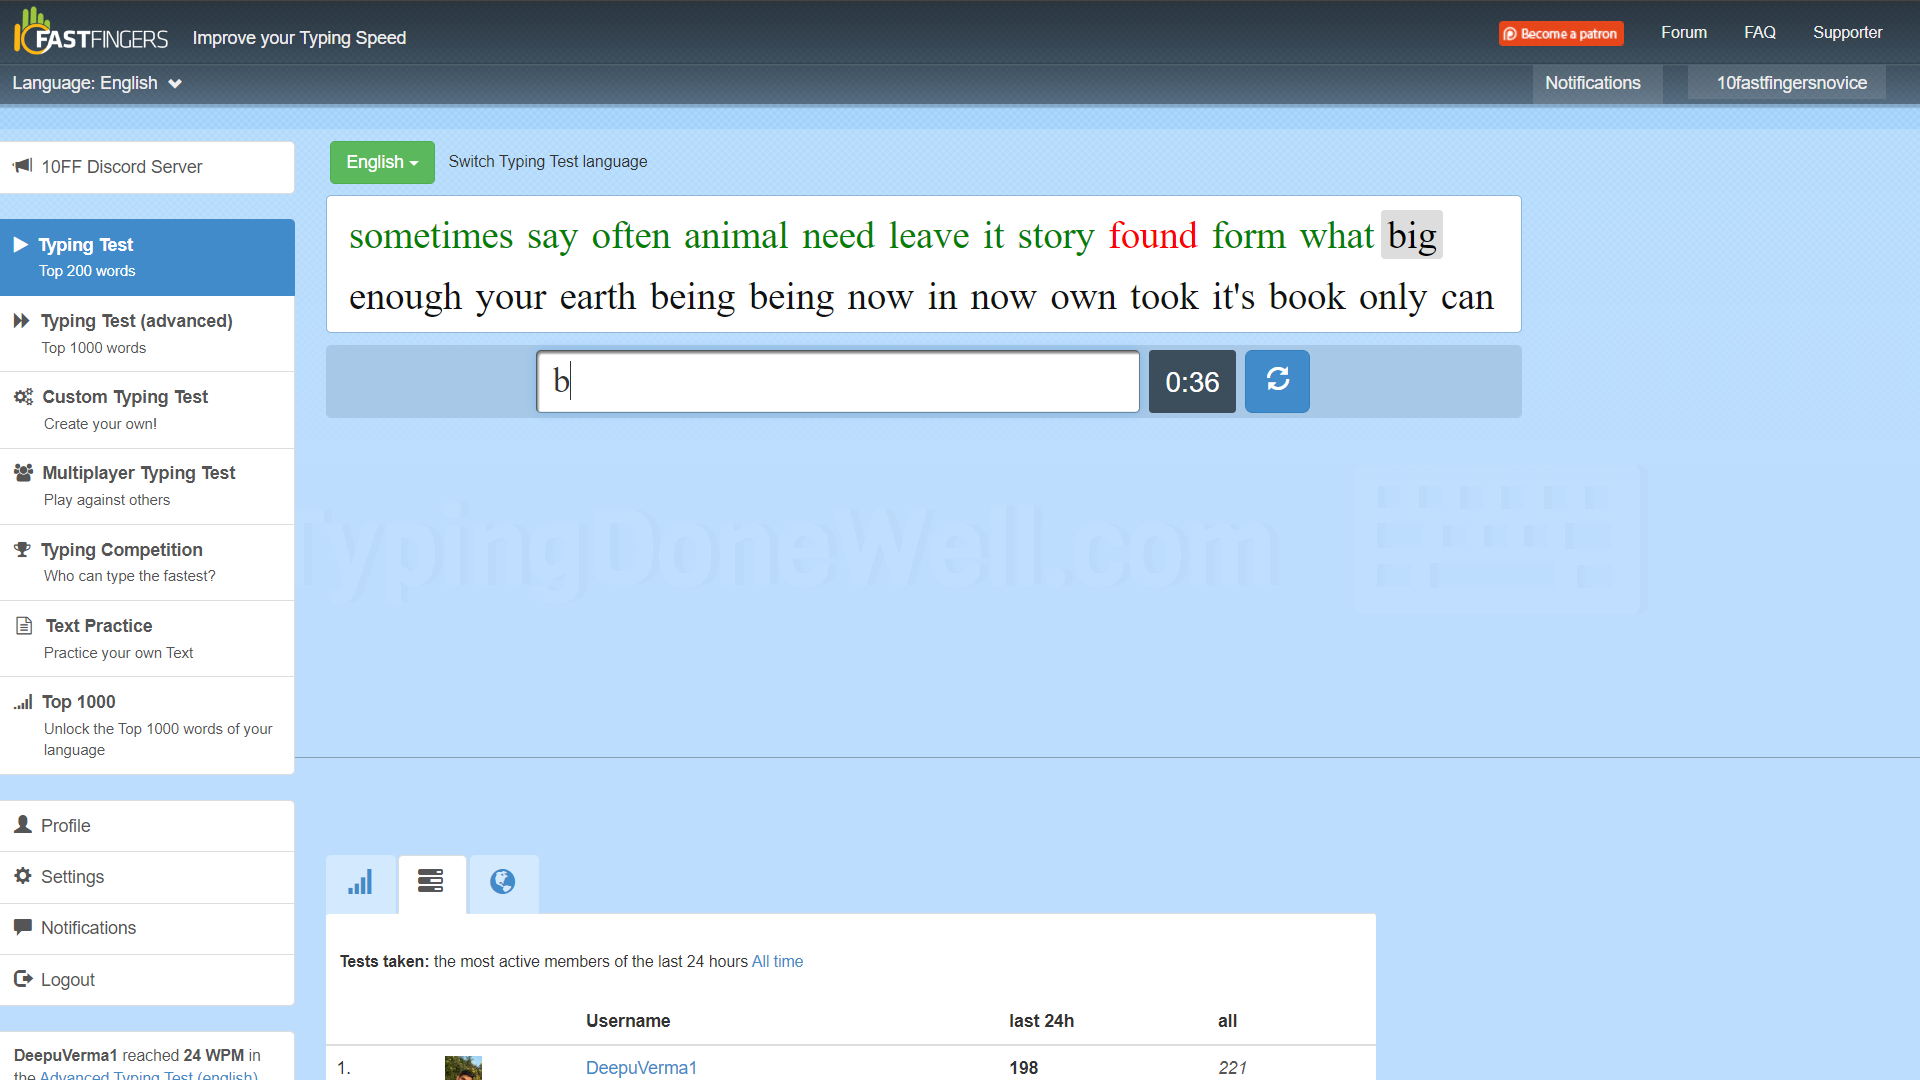This screenshot has height=1080, width=1920.
Task: Toggle the Multiplayer Typing Test option
Action: tap(138, 472)
